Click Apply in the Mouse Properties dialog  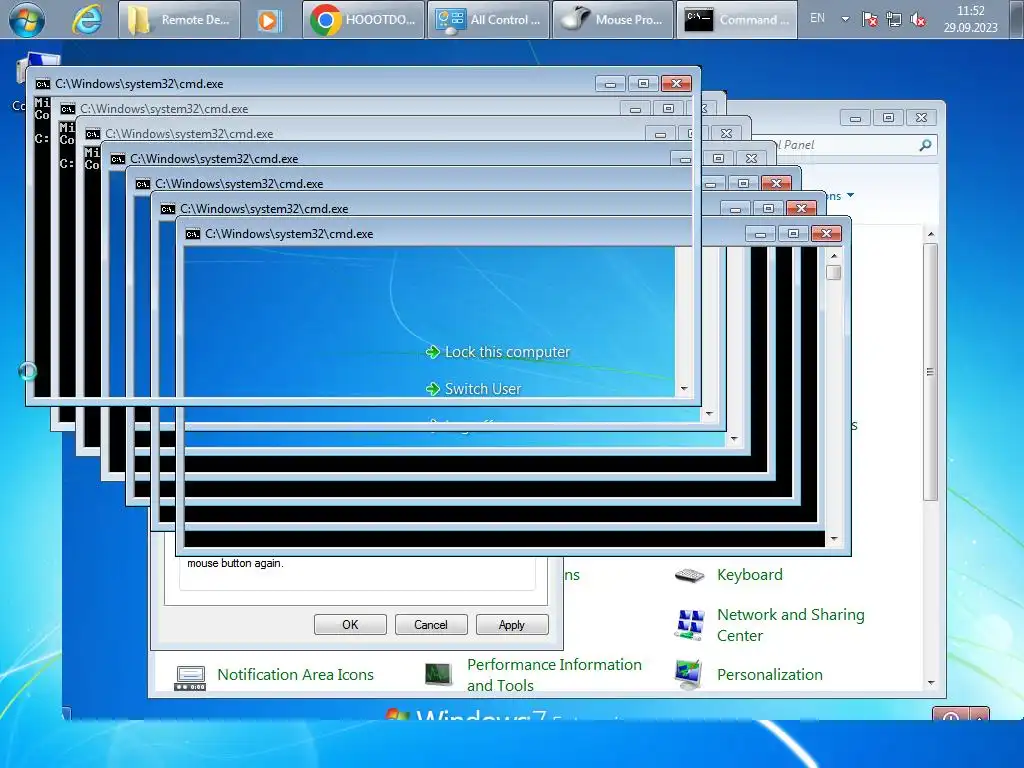(x=512, y=625)
